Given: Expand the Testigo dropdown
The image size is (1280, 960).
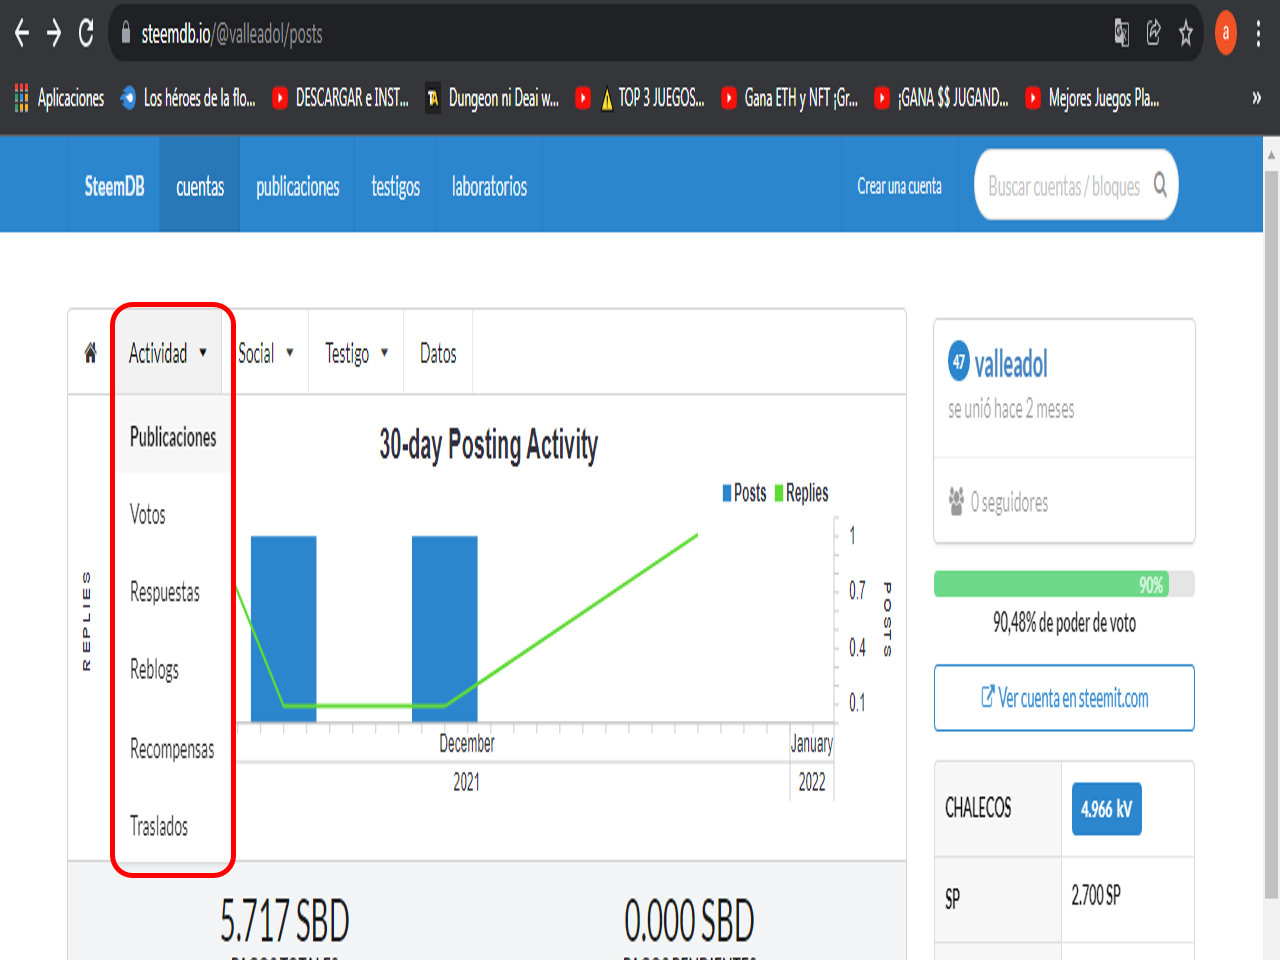Looking at the screenshot, I should tap(356, 353).
